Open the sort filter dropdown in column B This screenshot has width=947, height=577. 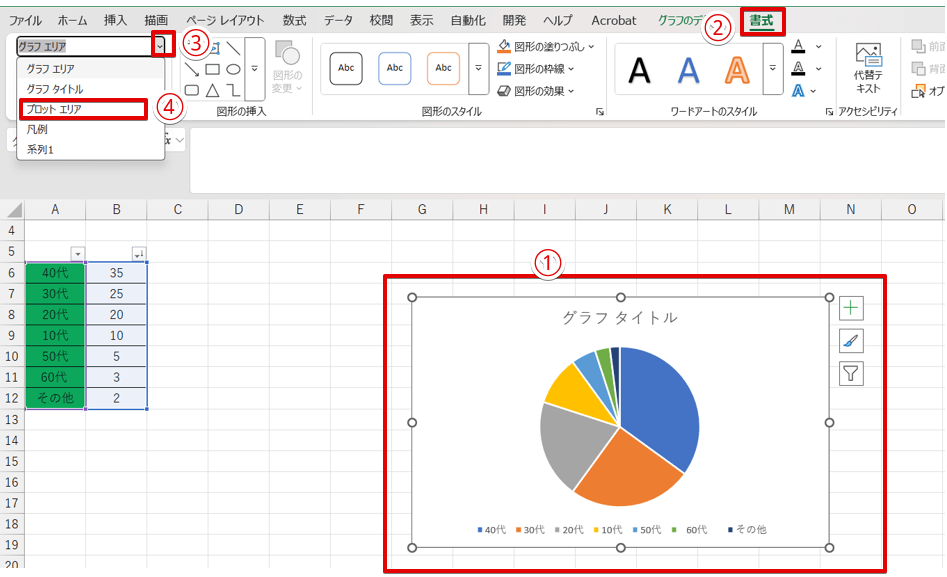[139, 254]
